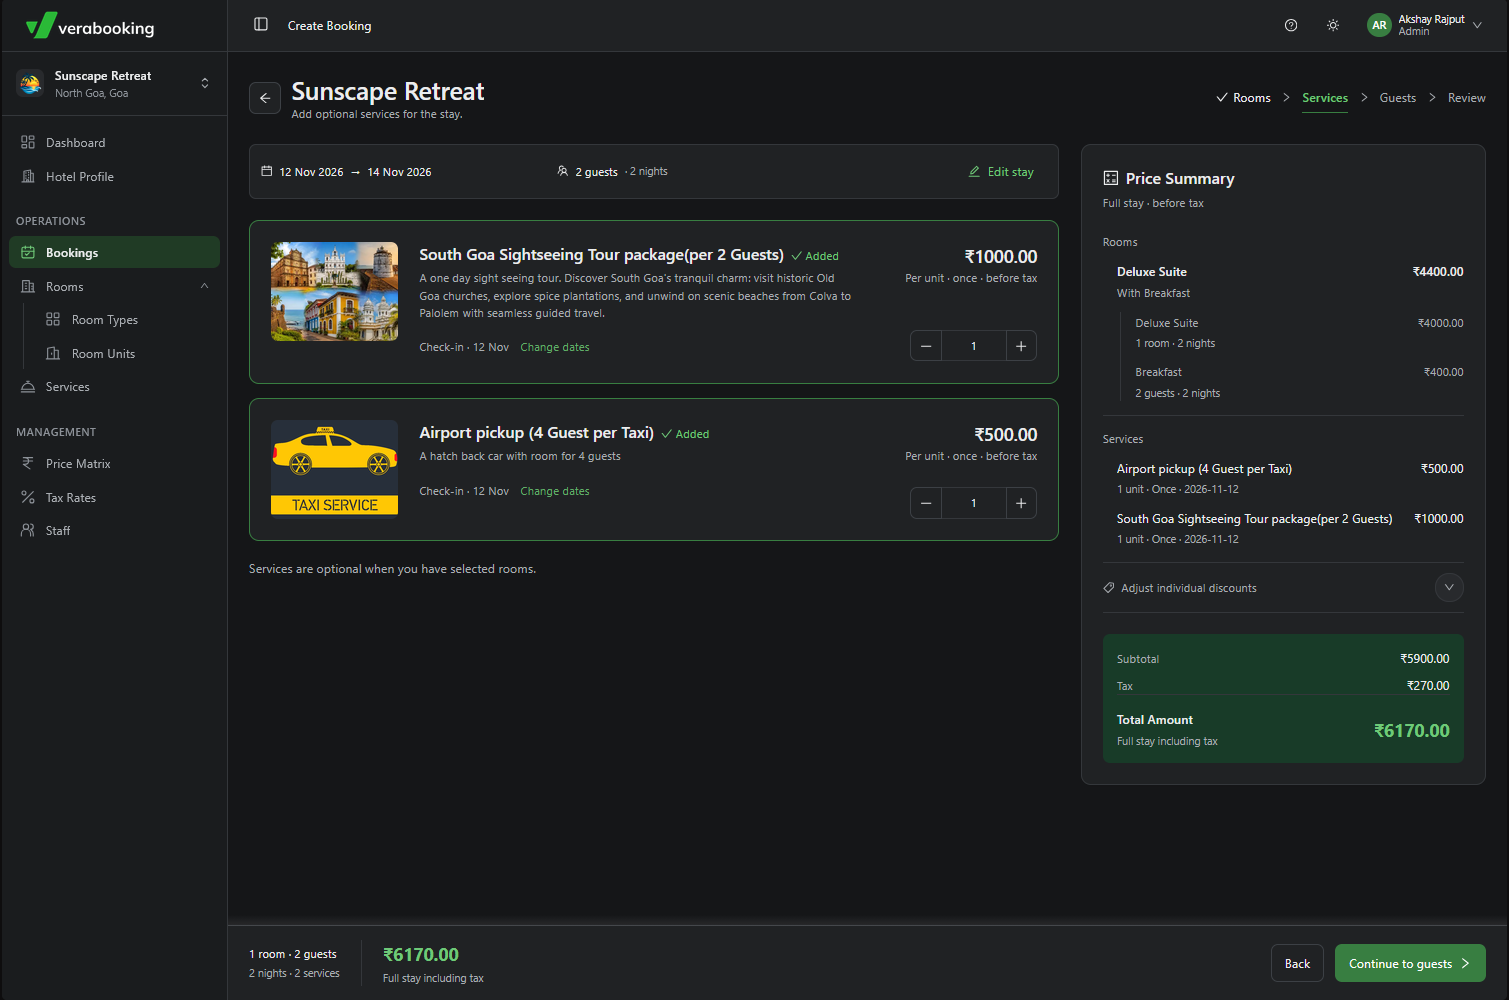
Task: Toggle the sidebar panel icon
Action: pos(261,25)
